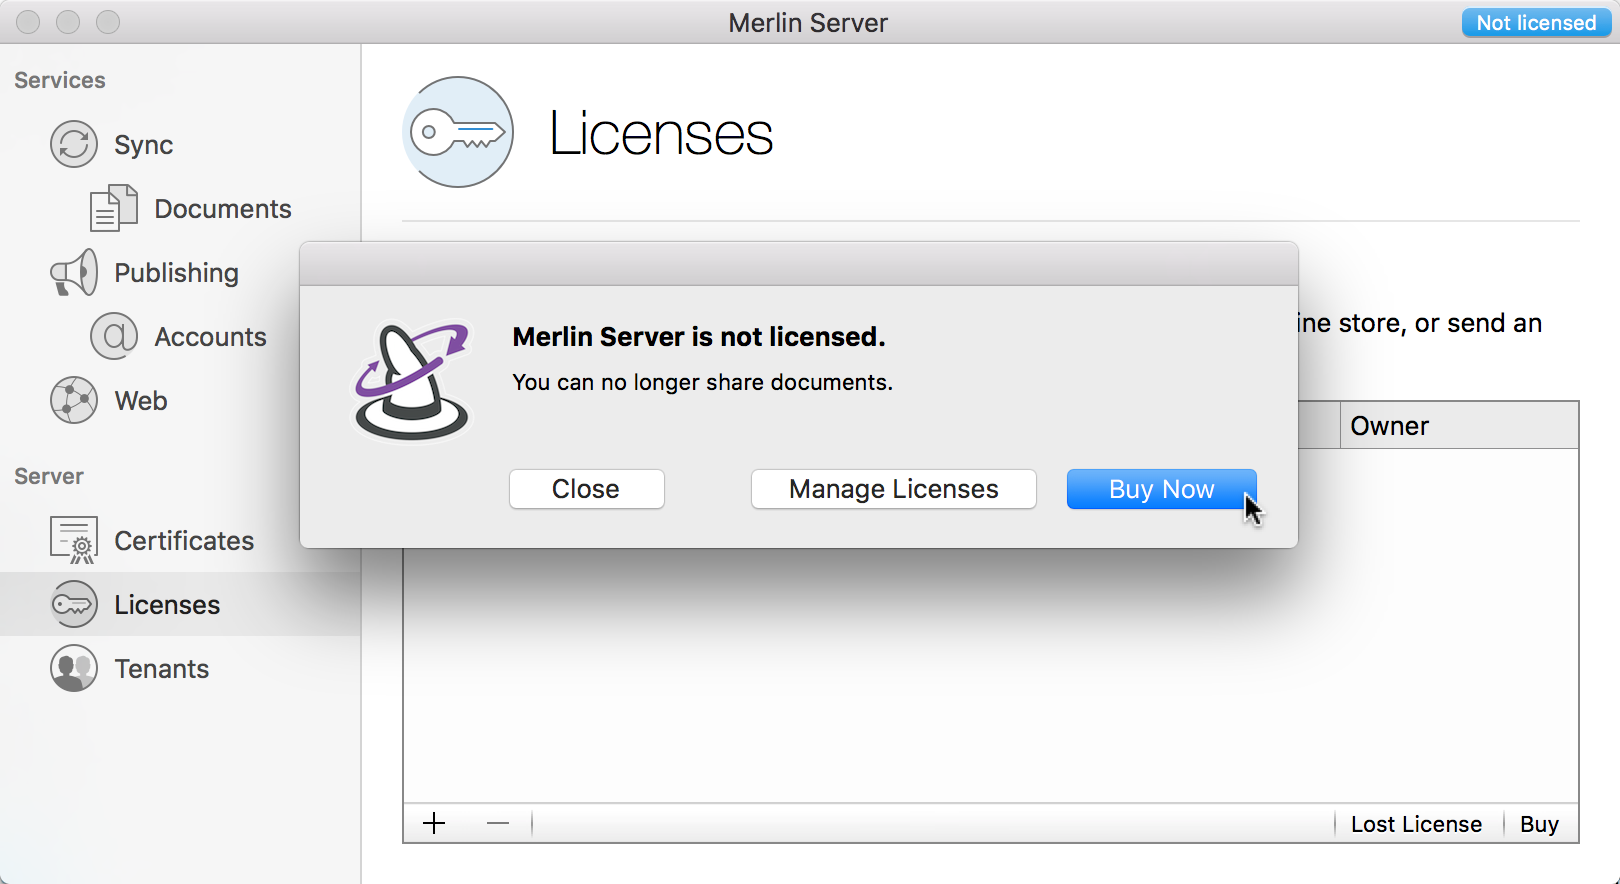Click 'You can no longer share documents.' text
Viewport: 1620px width, 884px height.
click(x=702, y=382)
